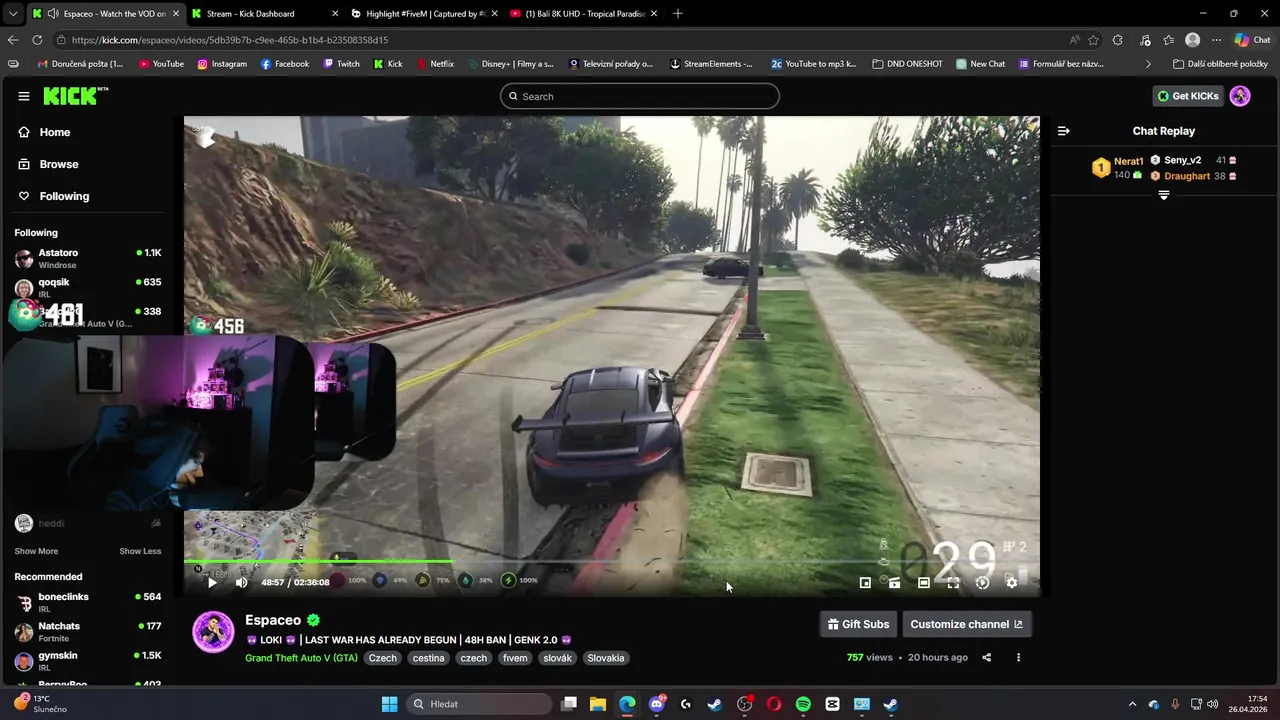Open video settings with the gear icon
Viewport: 1280px width, 720px height.
[1012, 582]
